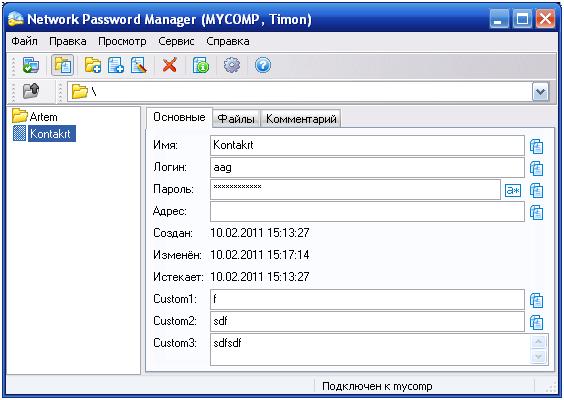Click status bar text Подключен к mycomp

point(377,386)
